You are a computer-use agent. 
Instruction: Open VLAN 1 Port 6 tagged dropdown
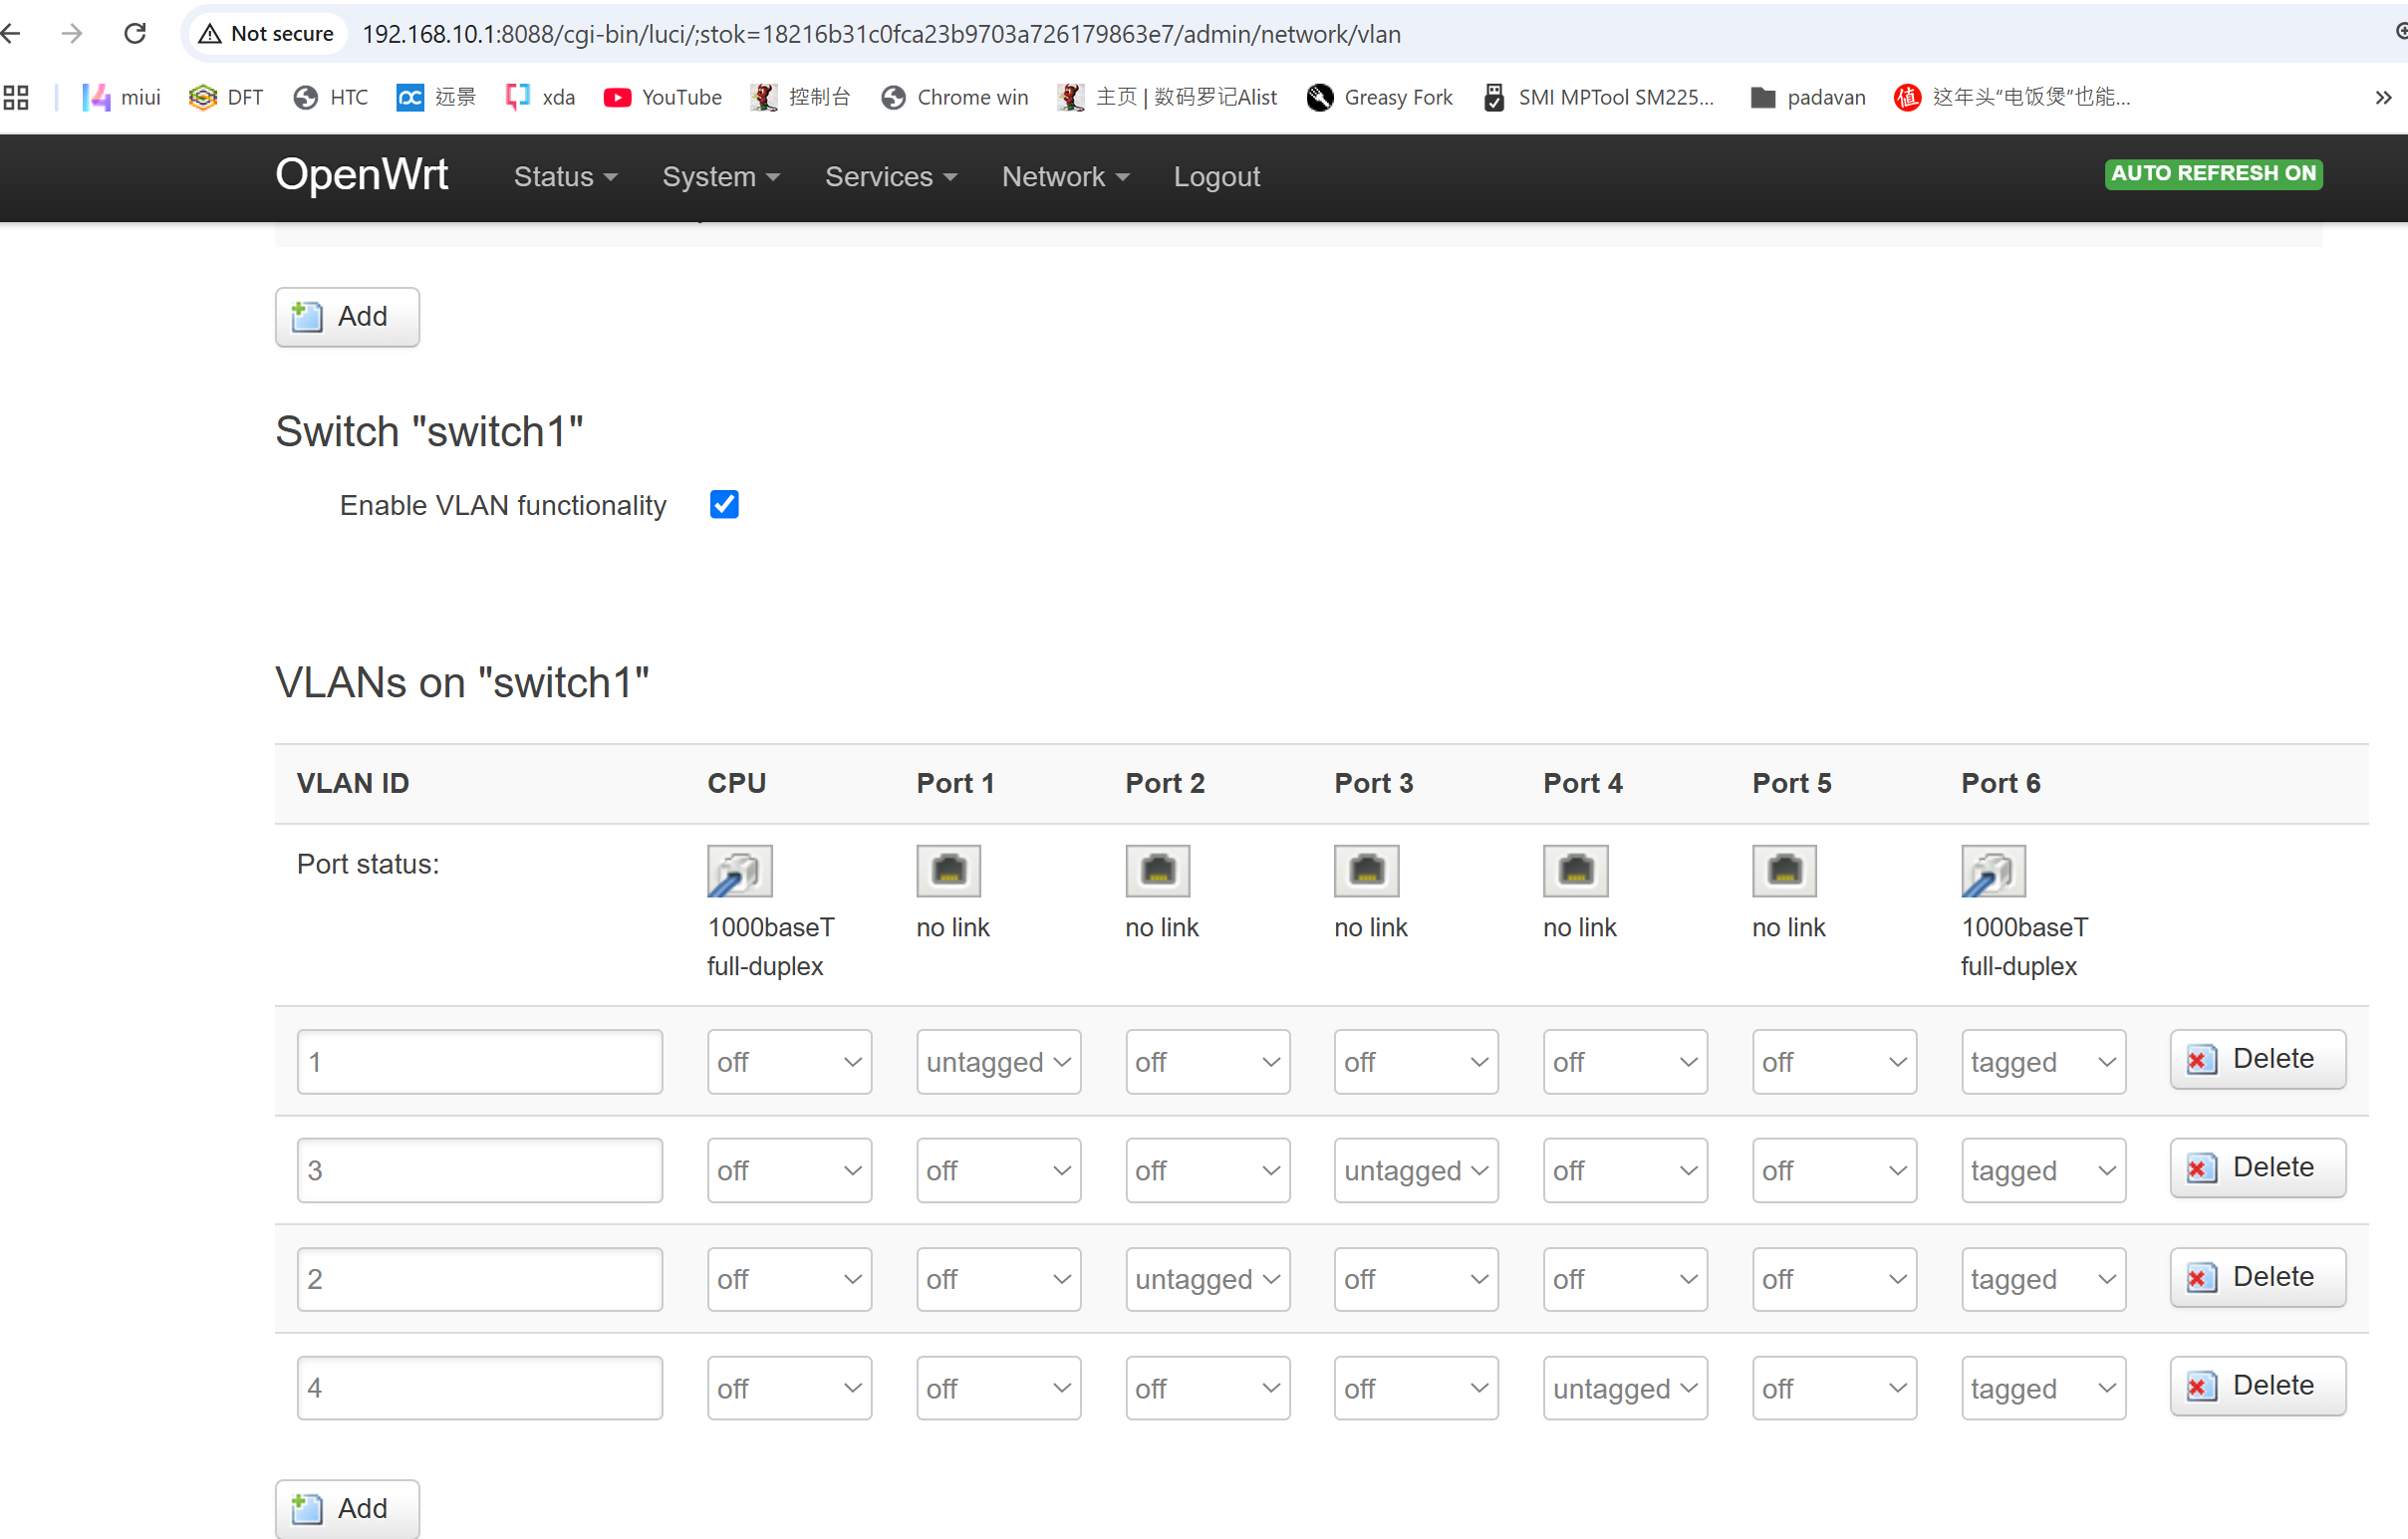[x=2043, y=1061]
